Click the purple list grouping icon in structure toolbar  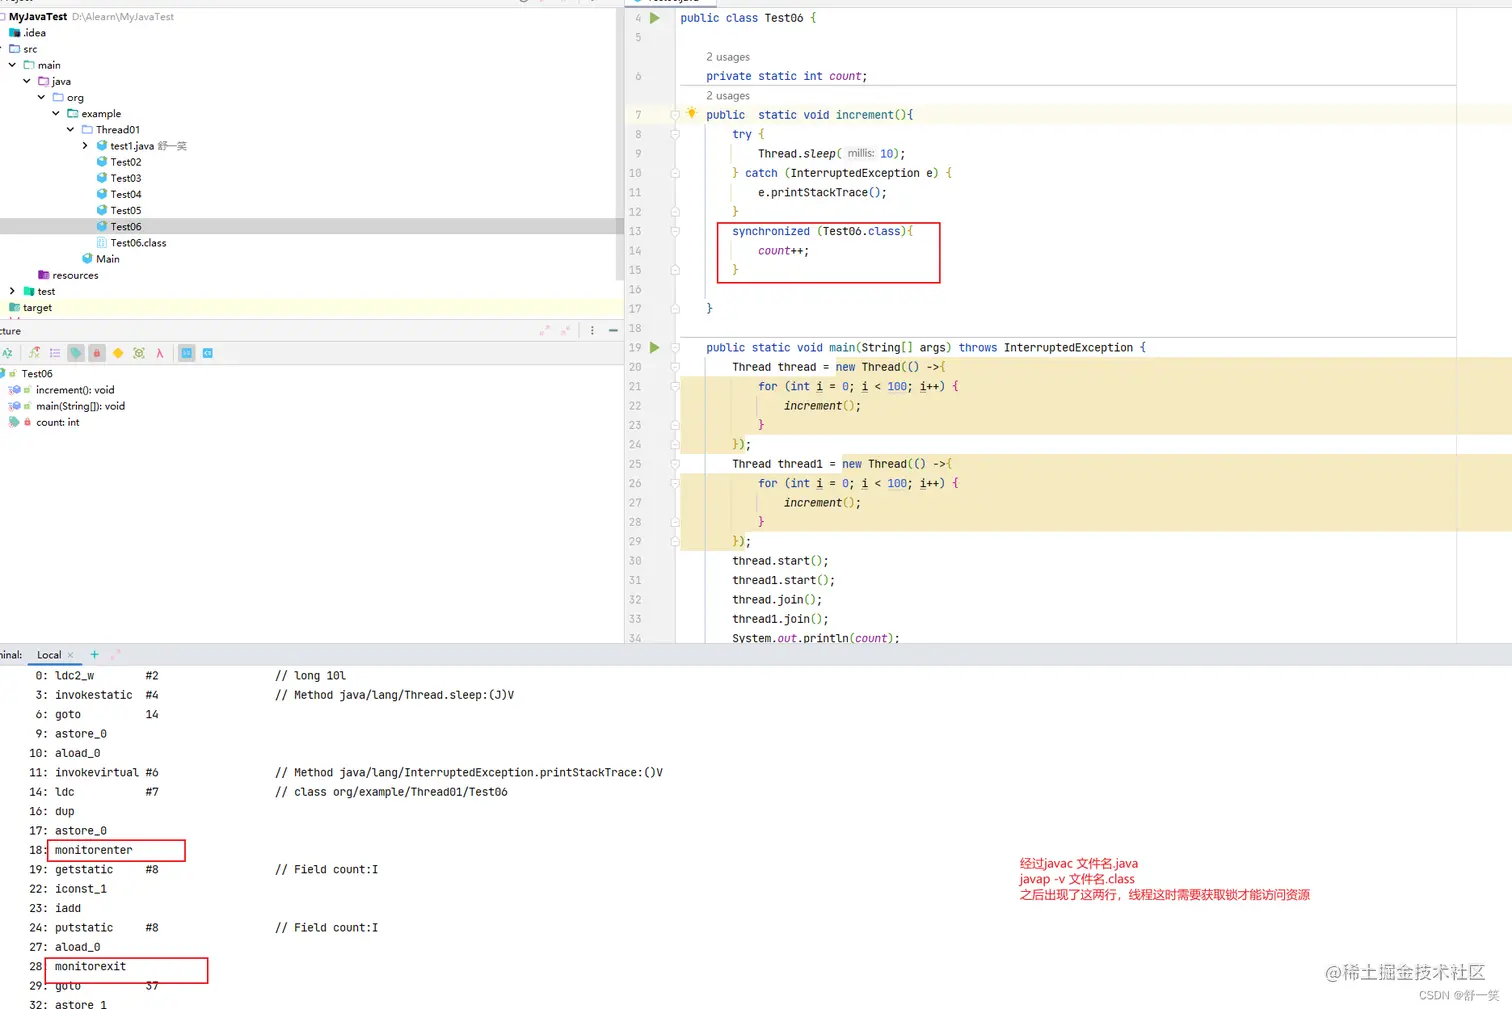point(55,353)
